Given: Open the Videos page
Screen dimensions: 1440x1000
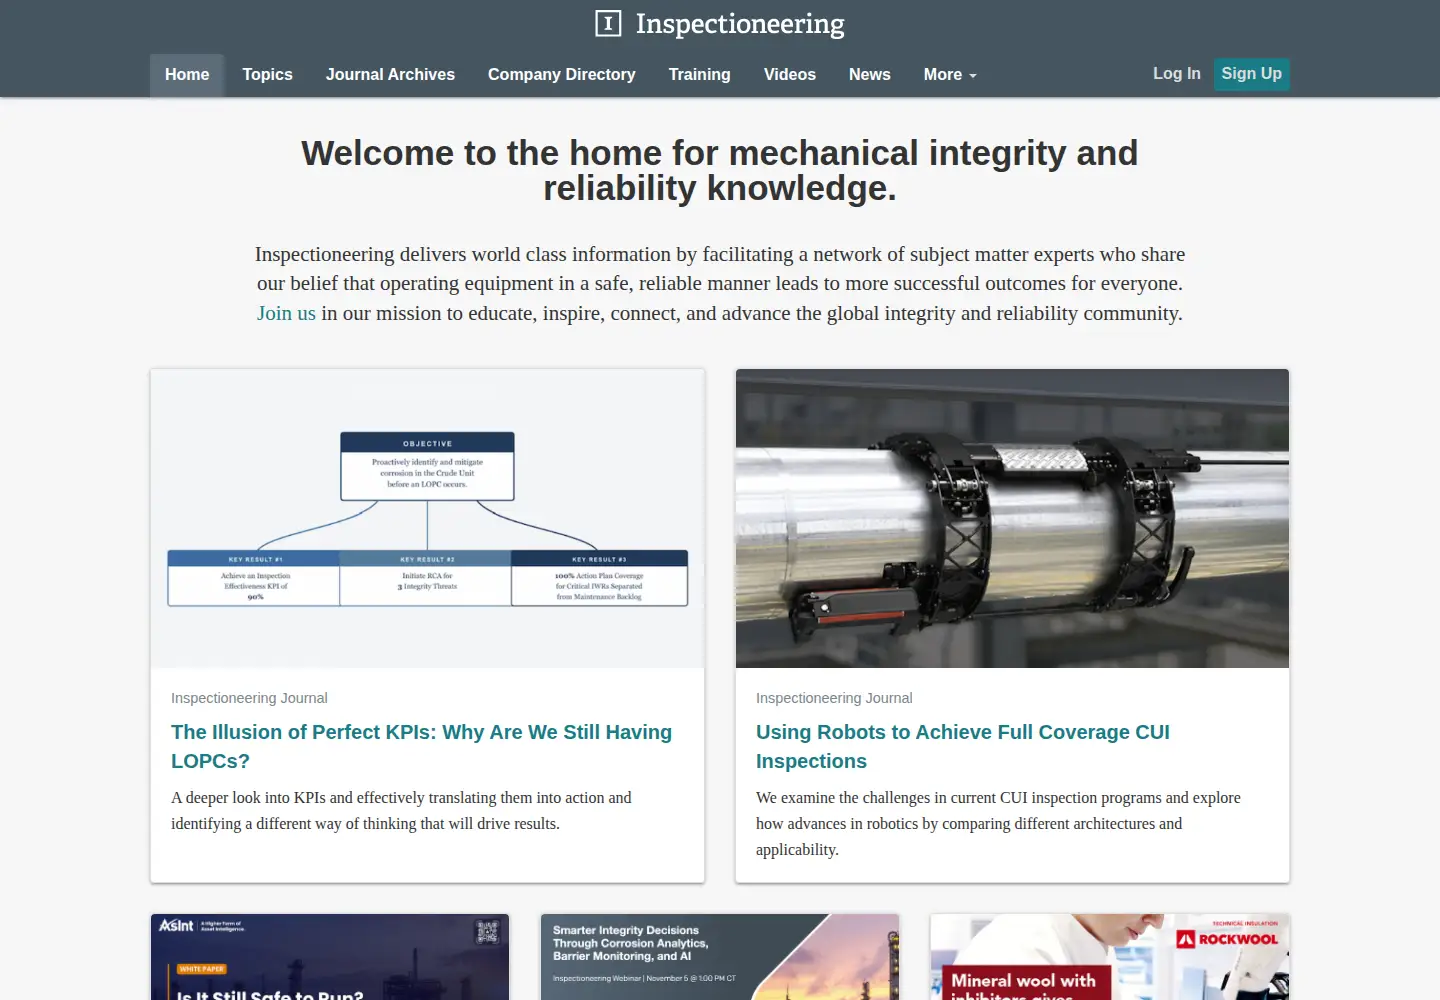Looking at the screenshot, I should click(x=789, y=75).
